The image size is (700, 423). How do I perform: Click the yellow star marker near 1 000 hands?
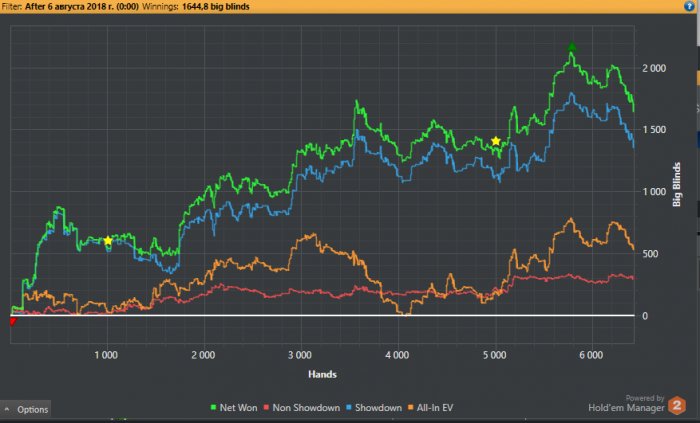point(108,241)
